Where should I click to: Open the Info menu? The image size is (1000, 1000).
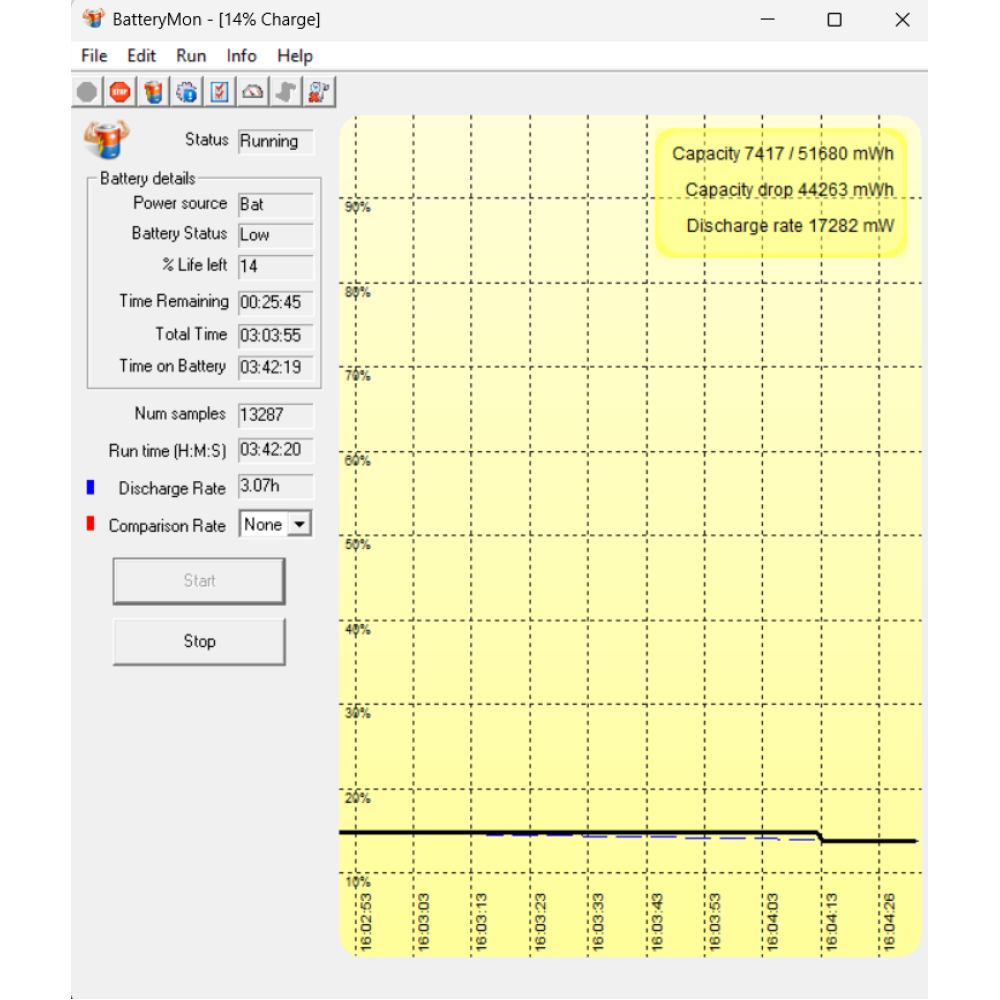click(241, 56)
